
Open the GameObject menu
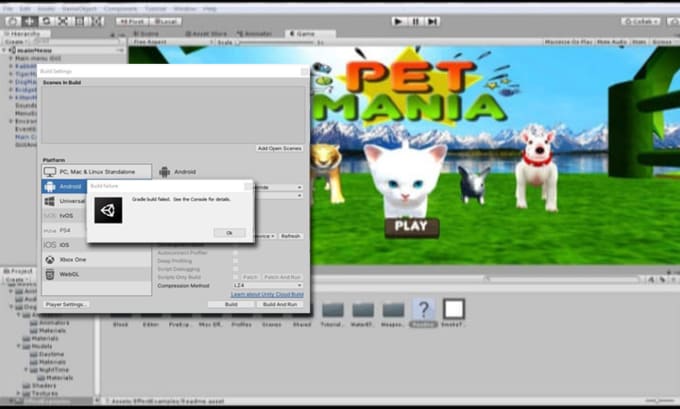pyautogui.click(x=78, y=8)
